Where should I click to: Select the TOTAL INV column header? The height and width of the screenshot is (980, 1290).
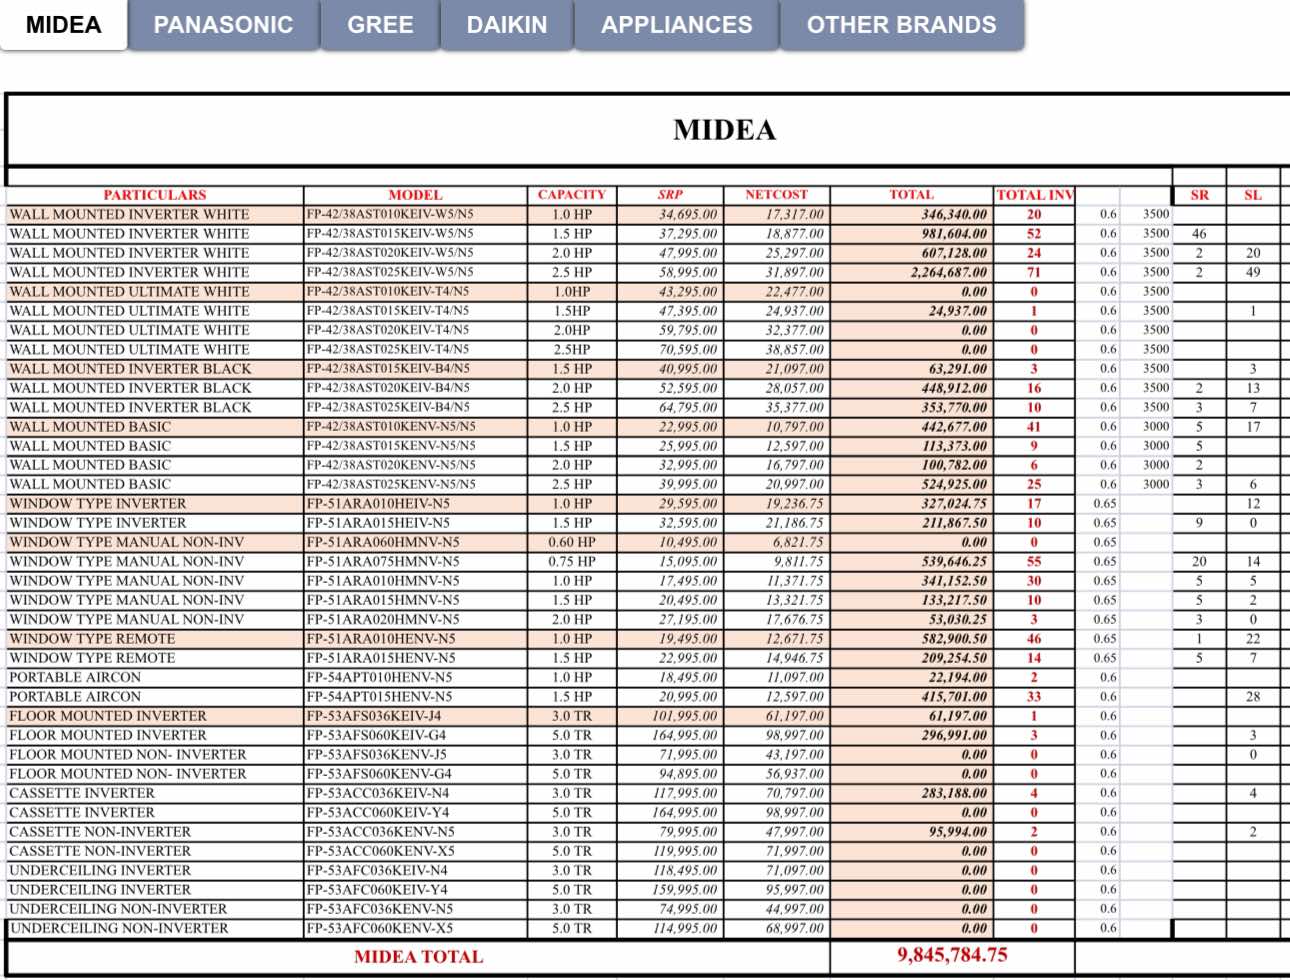coord(1034,195)
